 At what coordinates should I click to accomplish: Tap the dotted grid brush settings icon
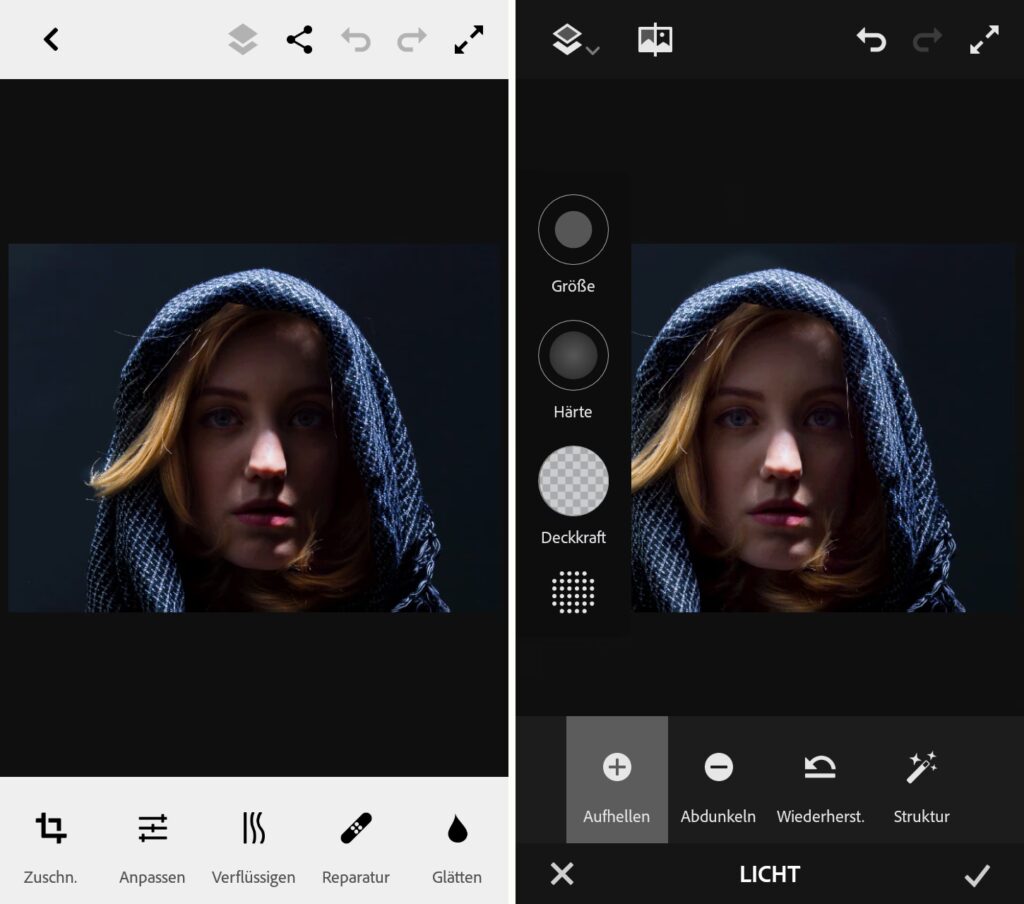coord(573,592)
